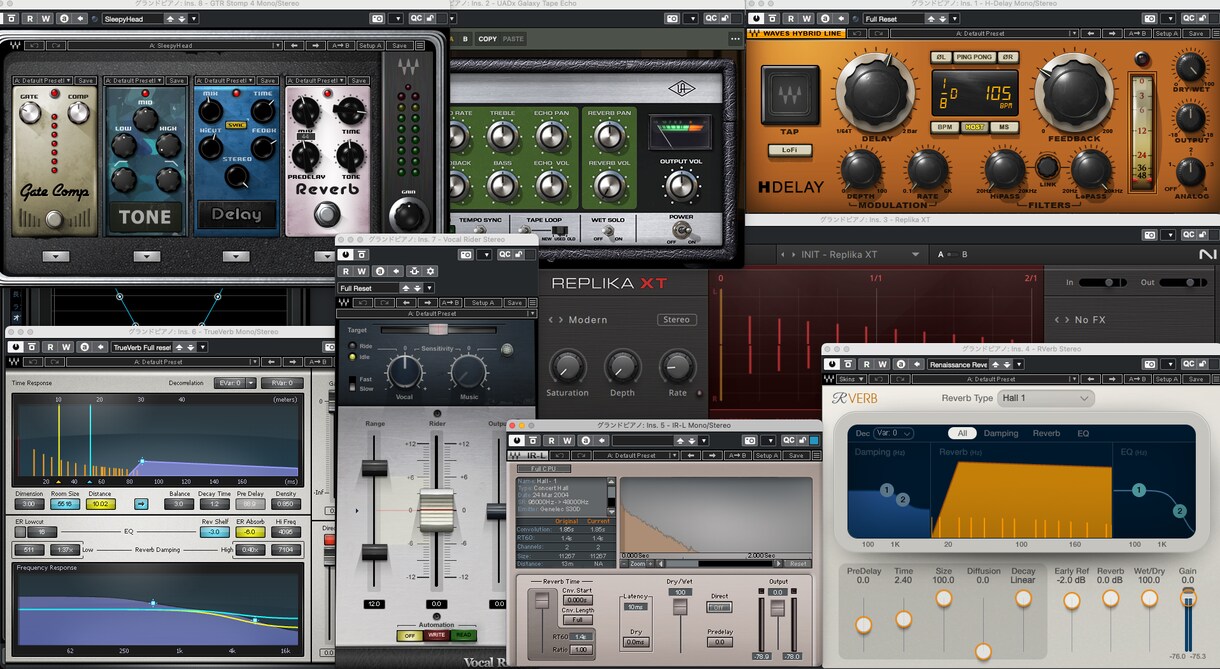Image resolution: width=1220 pixels, height=669 pixels.
Task: Click Setup A in RVerb toolbar
Action: click(1166, 379)
